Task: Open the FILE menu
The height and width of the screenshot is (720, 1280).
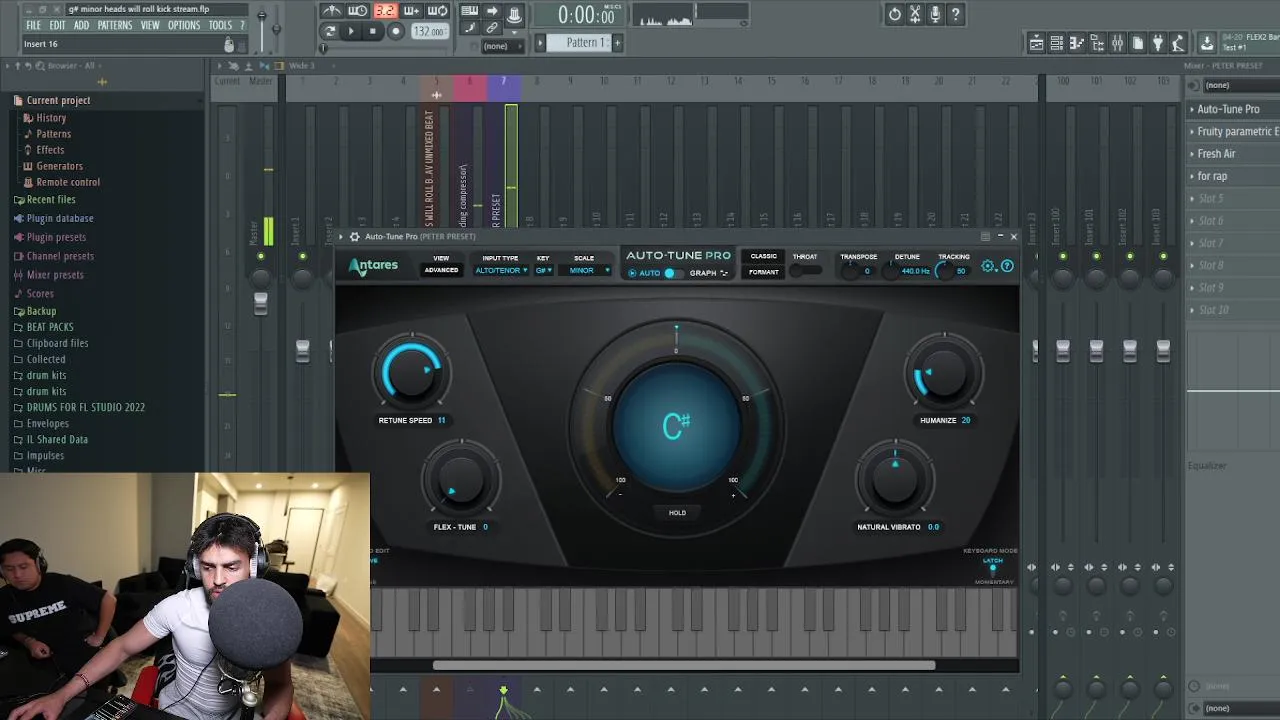Action: pyautogui.click(x=33, y=25)
